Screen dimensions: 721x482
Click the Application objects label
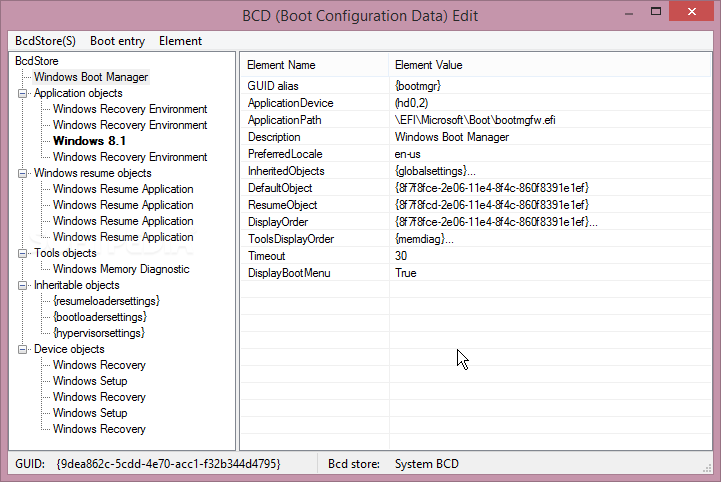click(x=78, y=93)
